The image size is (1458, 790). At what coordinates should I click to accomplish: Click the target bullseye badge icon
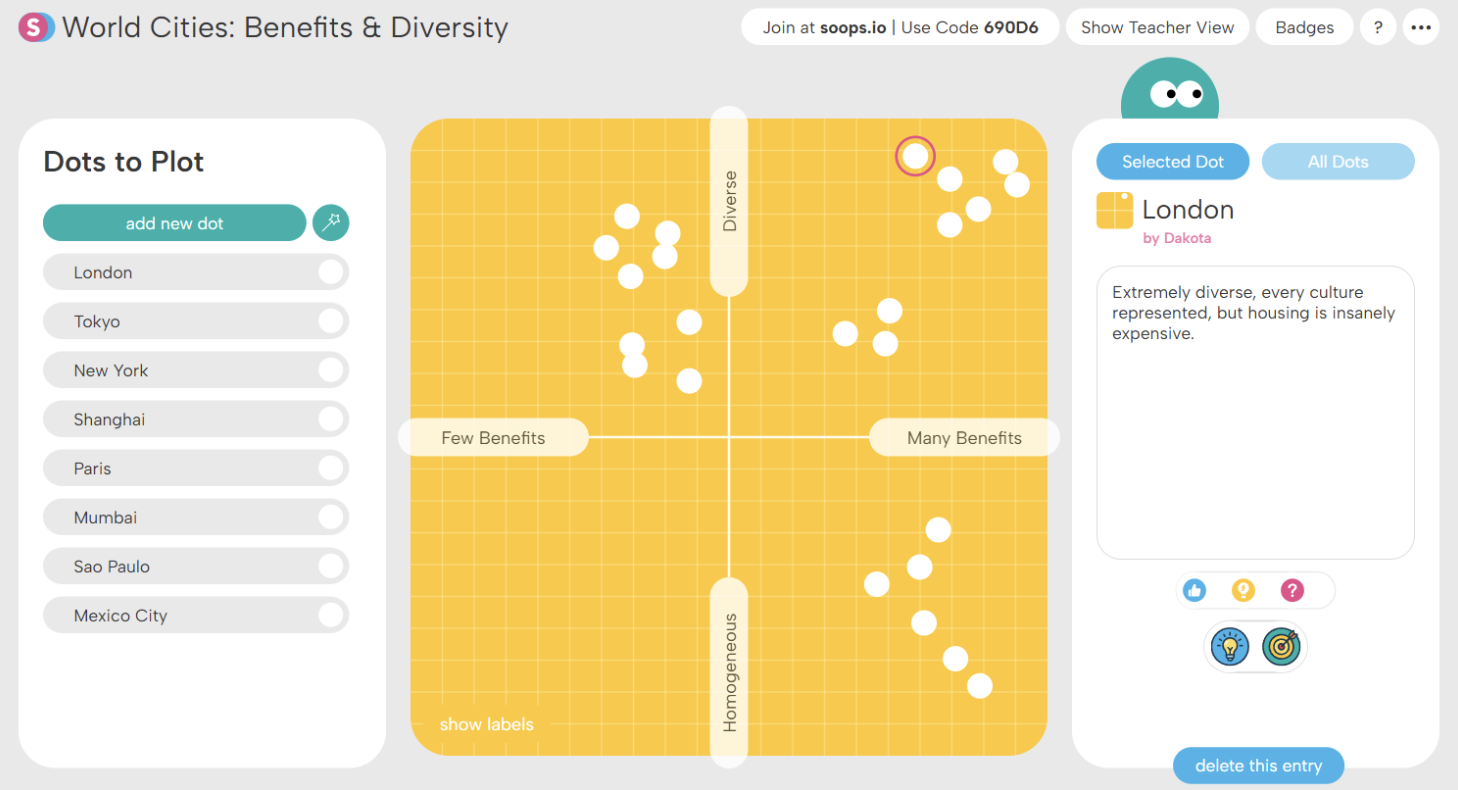1281,647
